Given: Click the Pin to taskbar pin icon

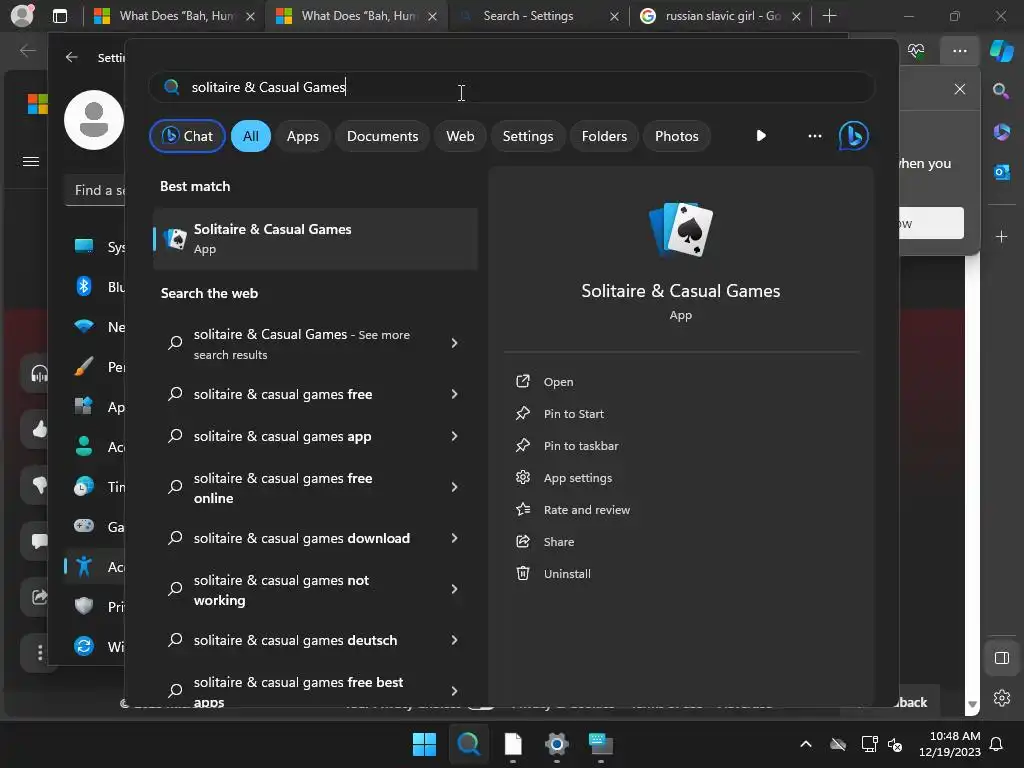Looking at the screenshot, I should click(x=522, y=445).
